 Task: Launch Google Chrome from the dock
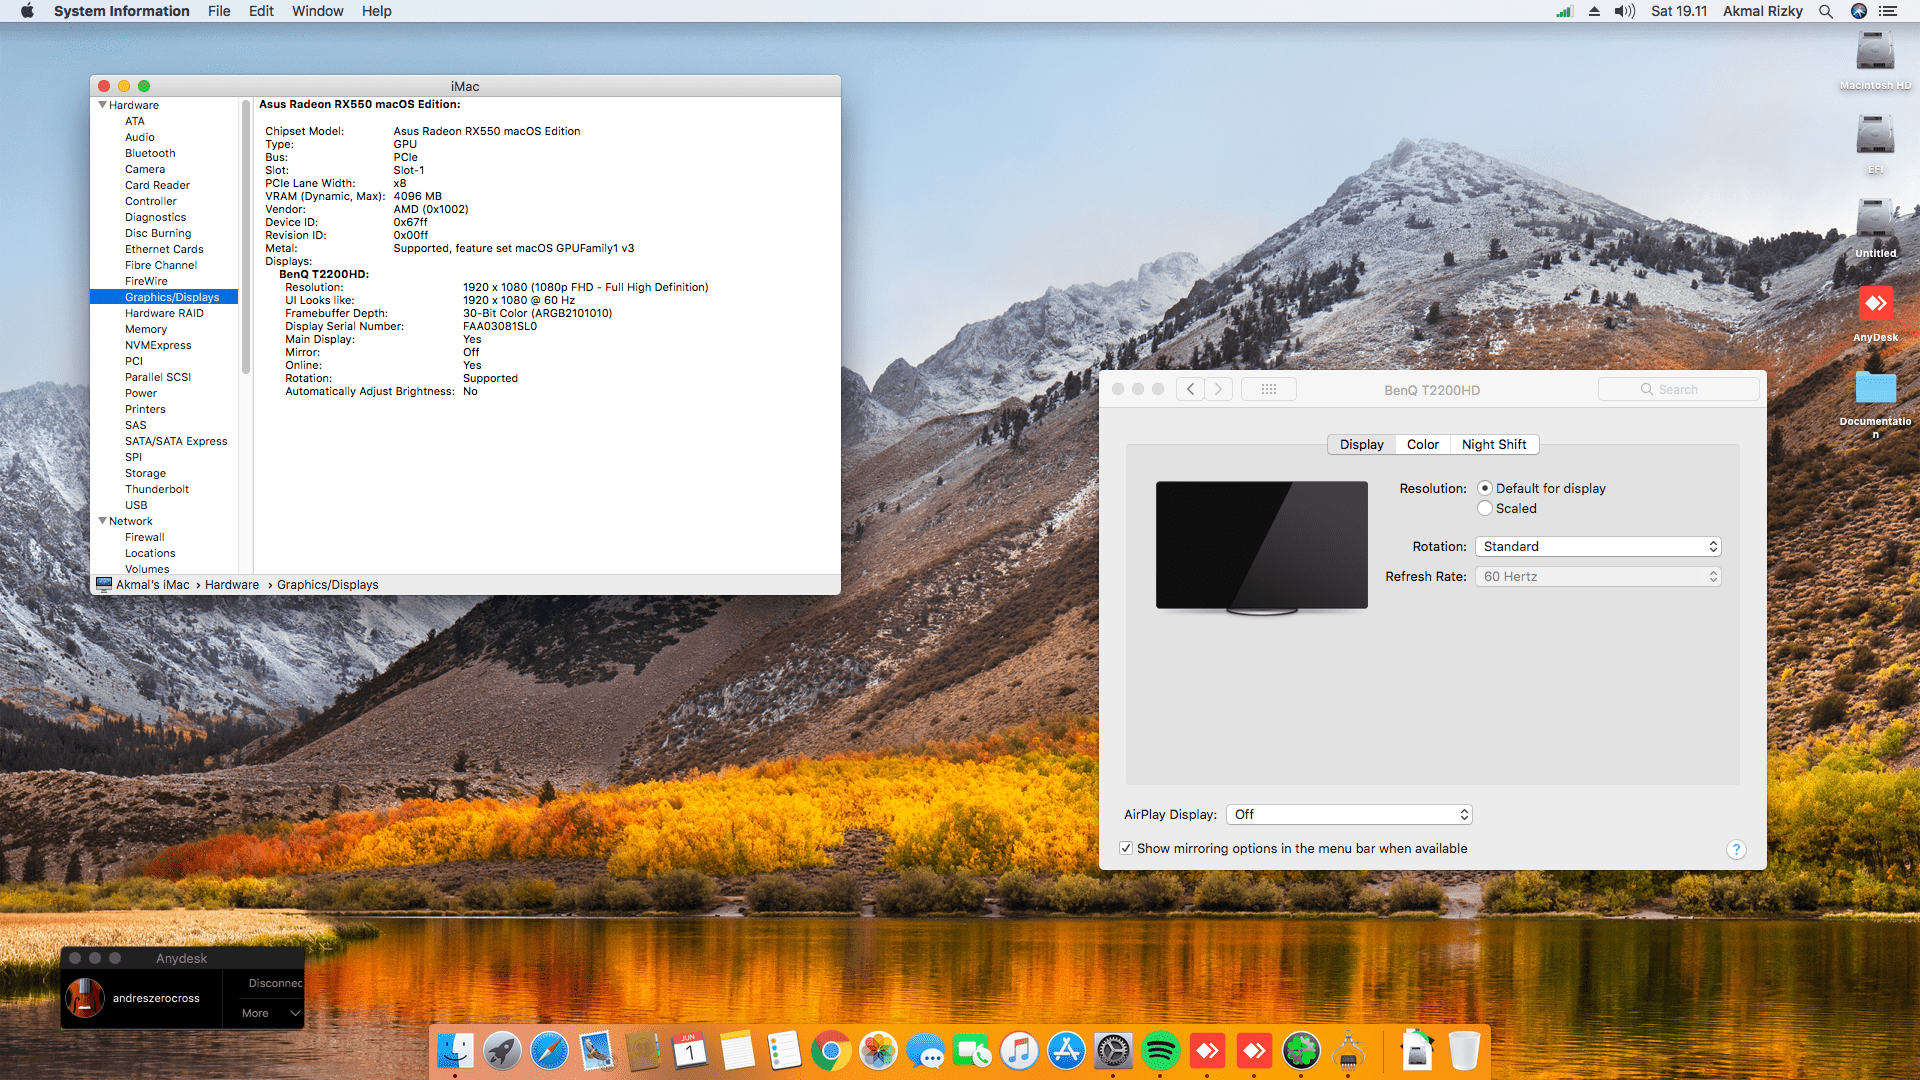831,1051
